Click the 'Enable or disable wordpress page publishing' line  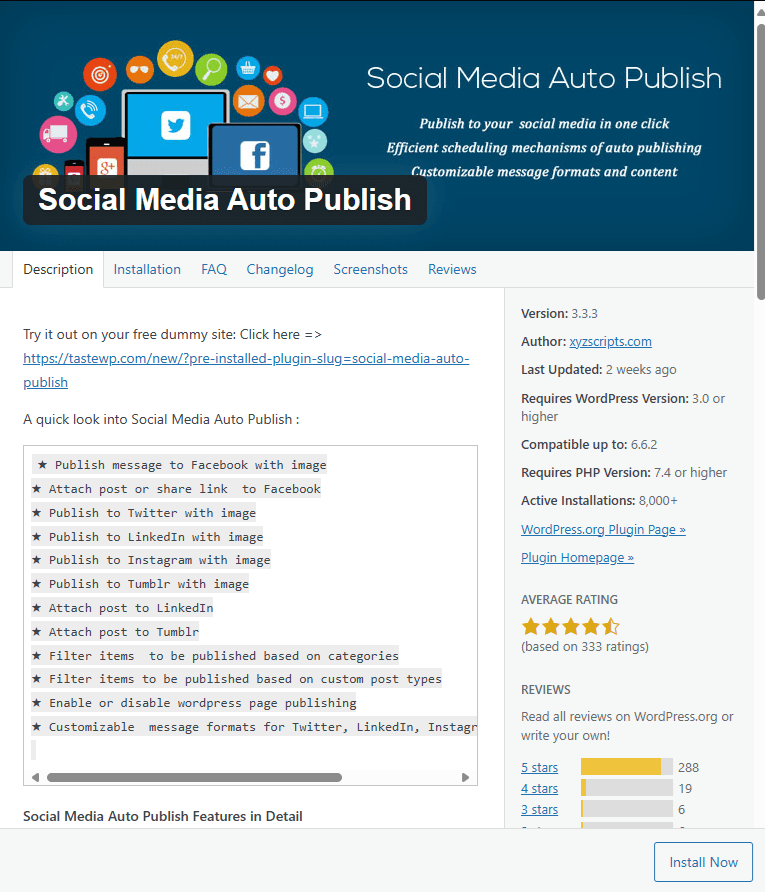[x=194, y=703]
